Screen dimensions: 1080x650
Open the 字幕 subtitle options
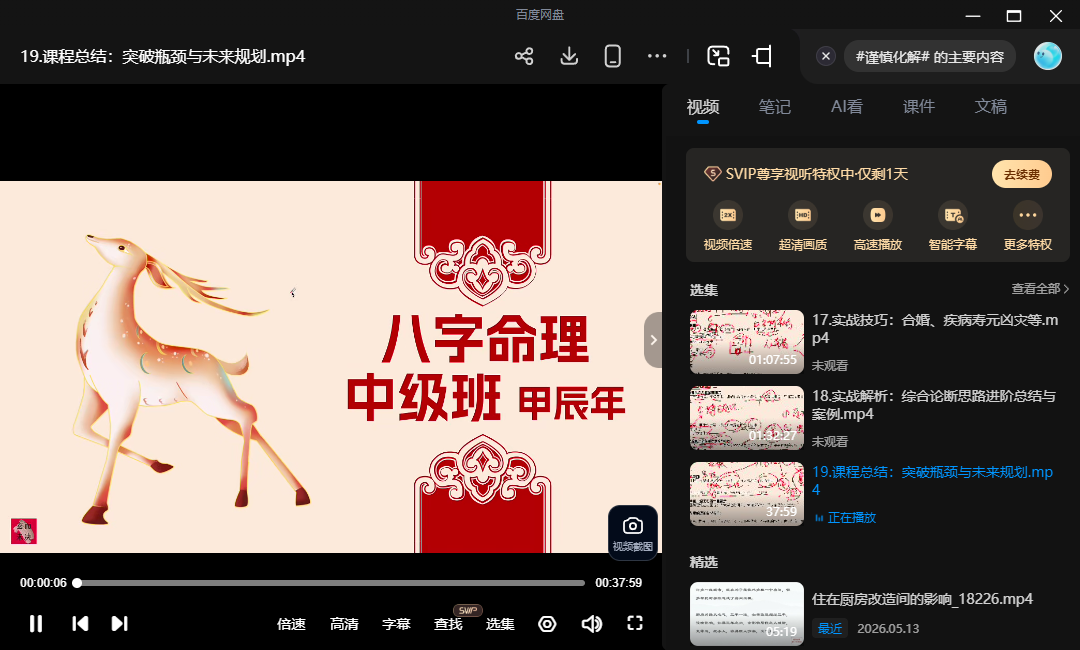[x=396, y=624]
